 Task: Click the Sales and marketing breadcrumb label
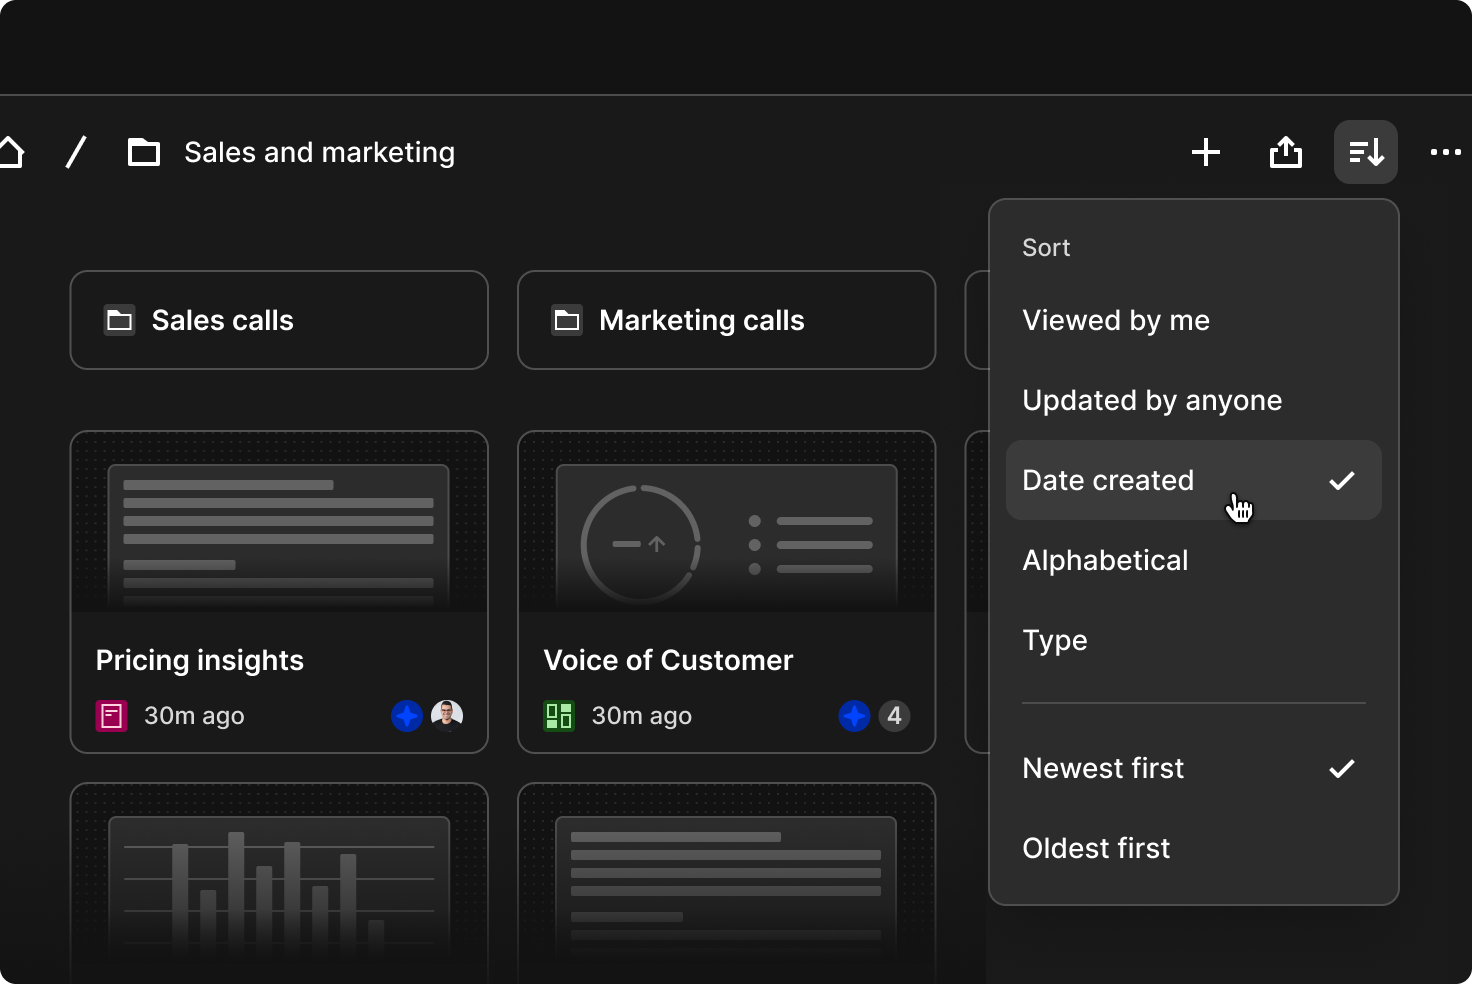click(319, 152)
